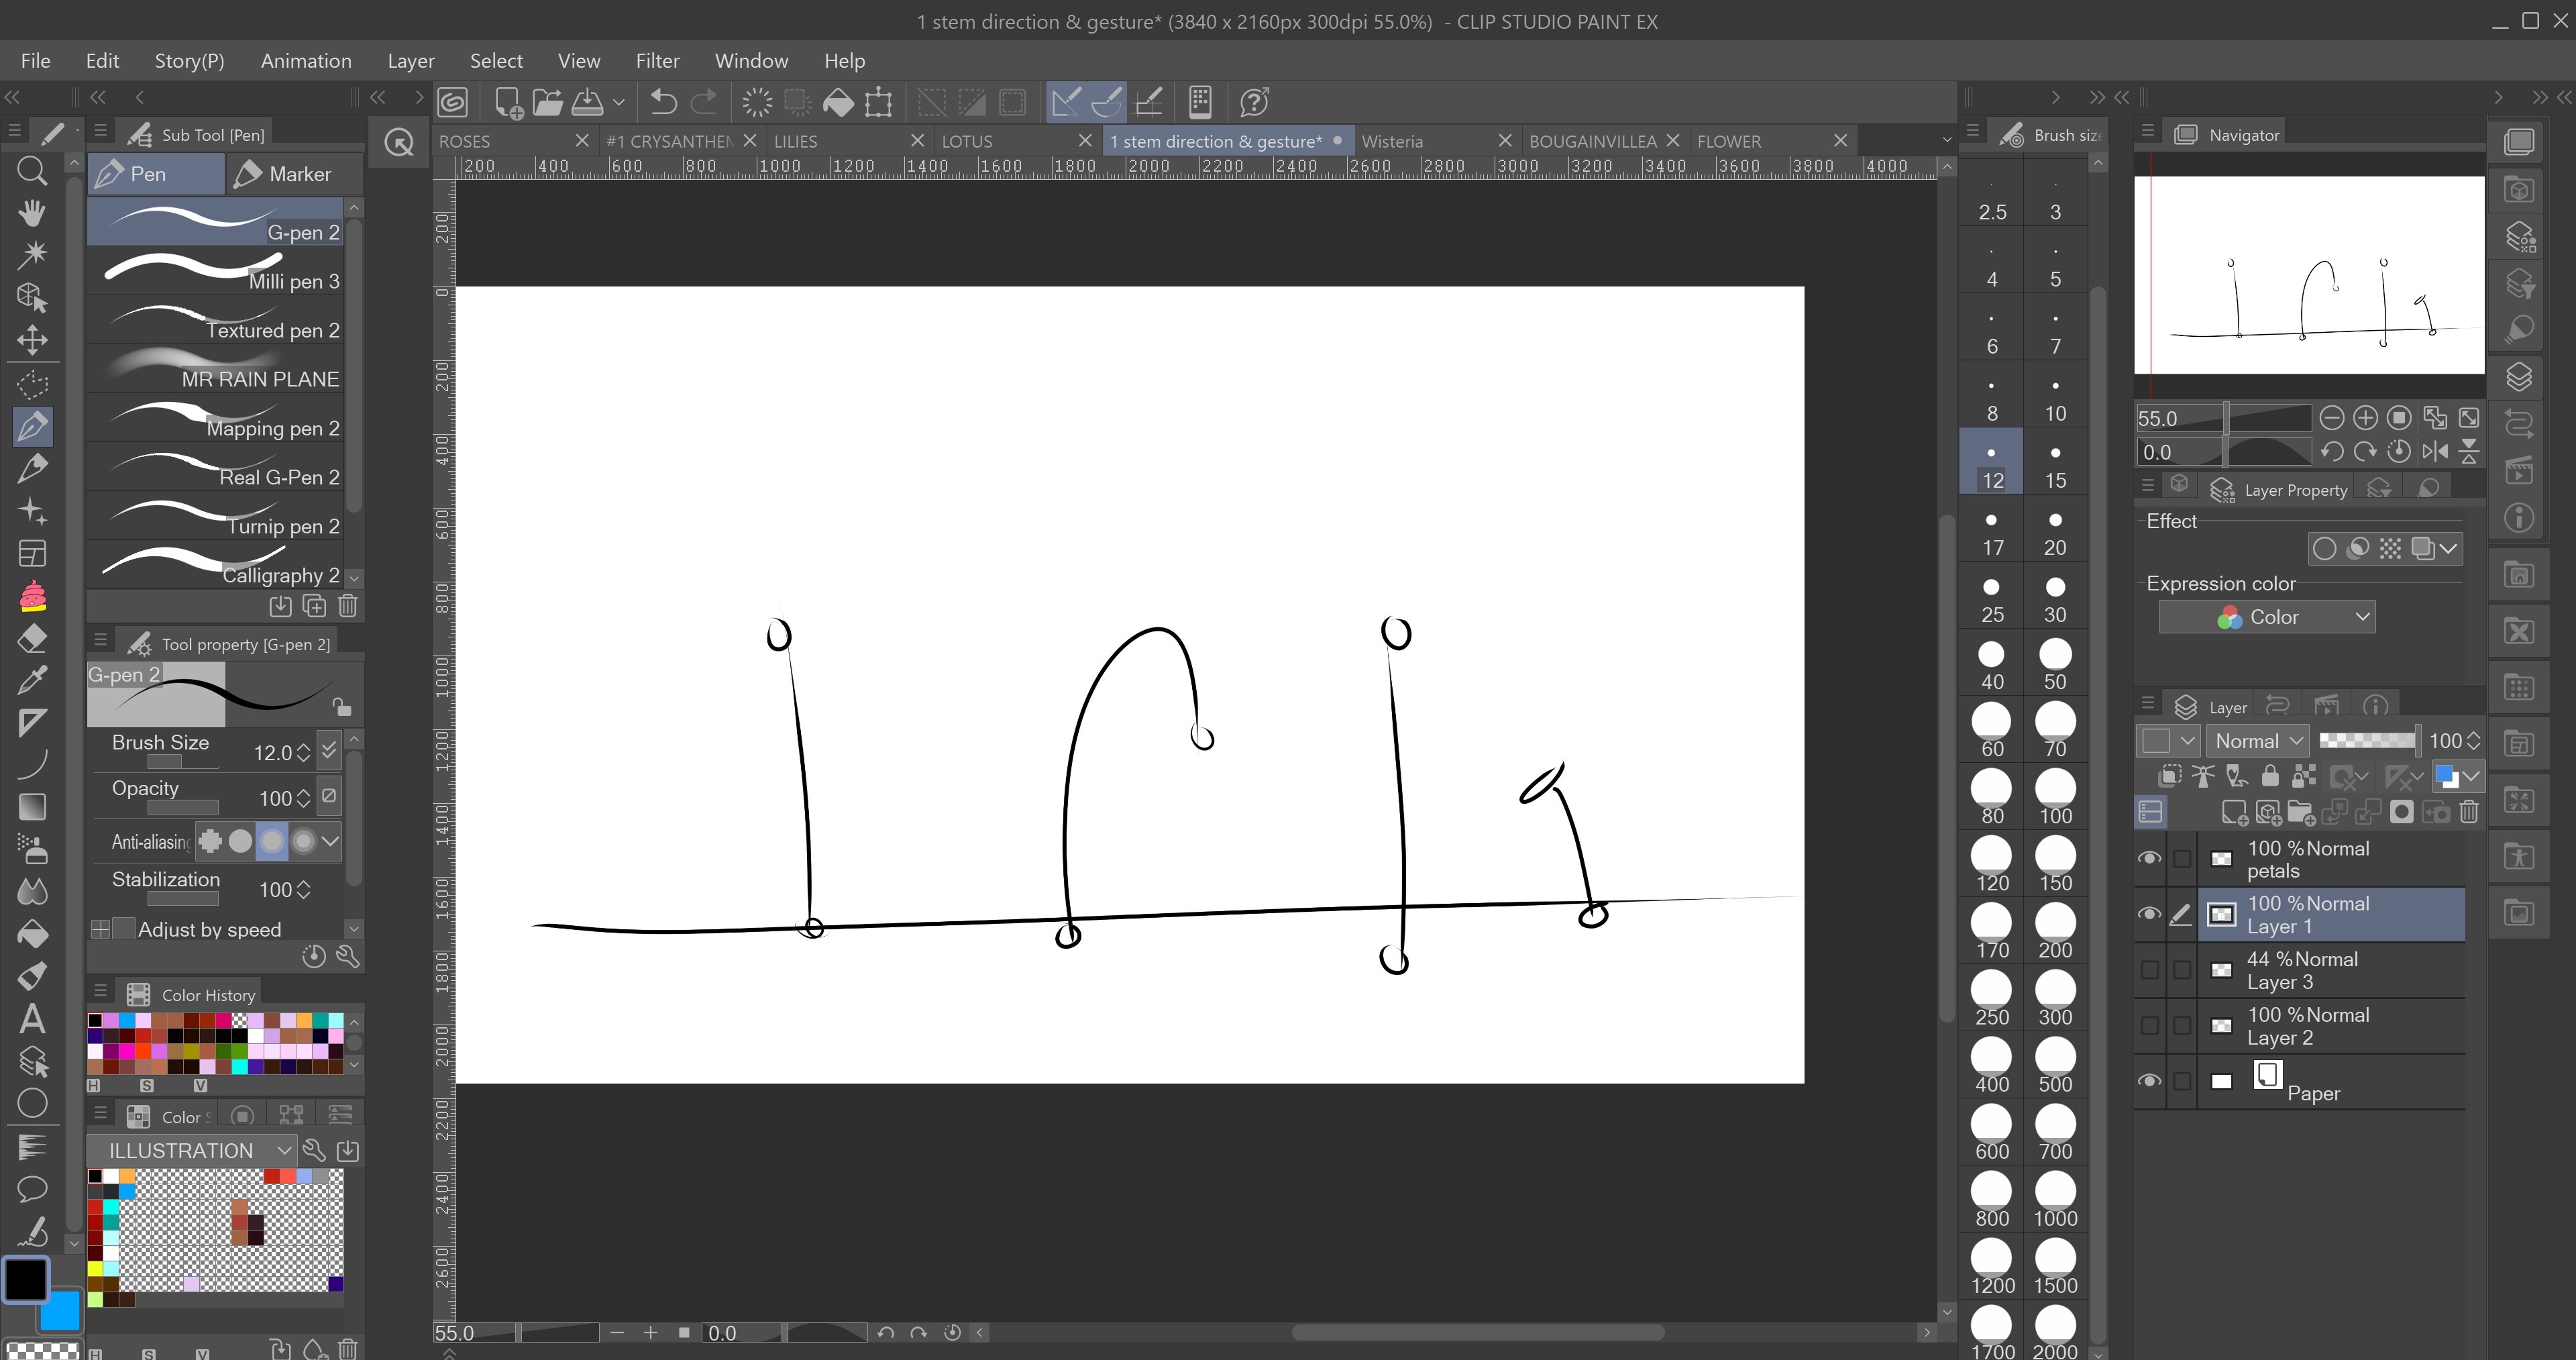
Task: Expand the ILLUSTRATION color set dropdown
Action: (191, 1150)
